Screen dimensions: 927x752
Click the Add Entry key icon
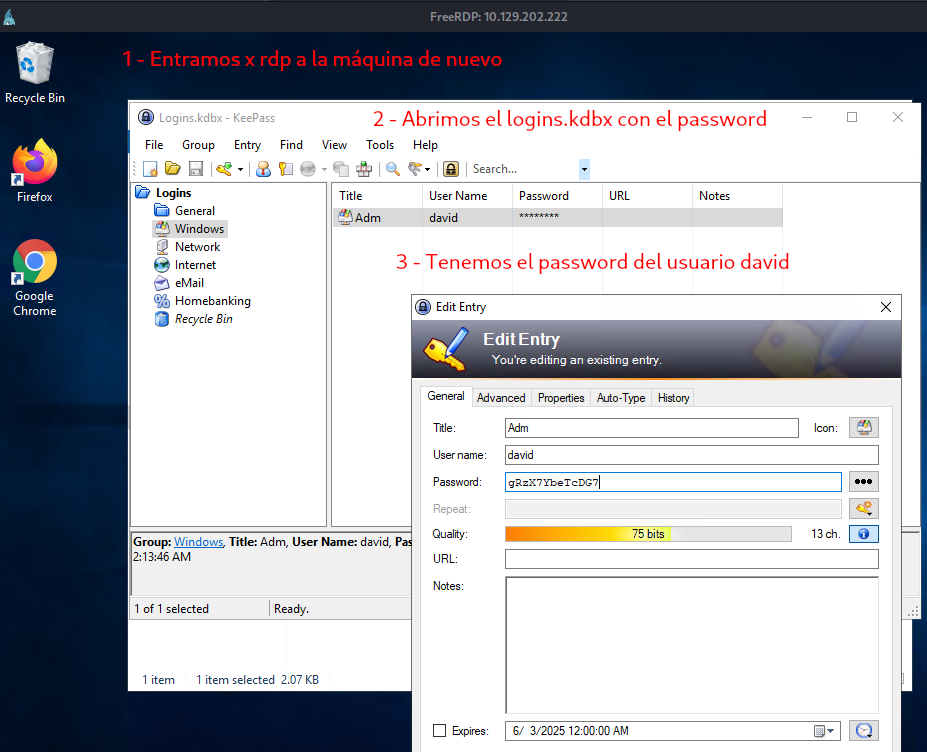[x=224, y=169]
